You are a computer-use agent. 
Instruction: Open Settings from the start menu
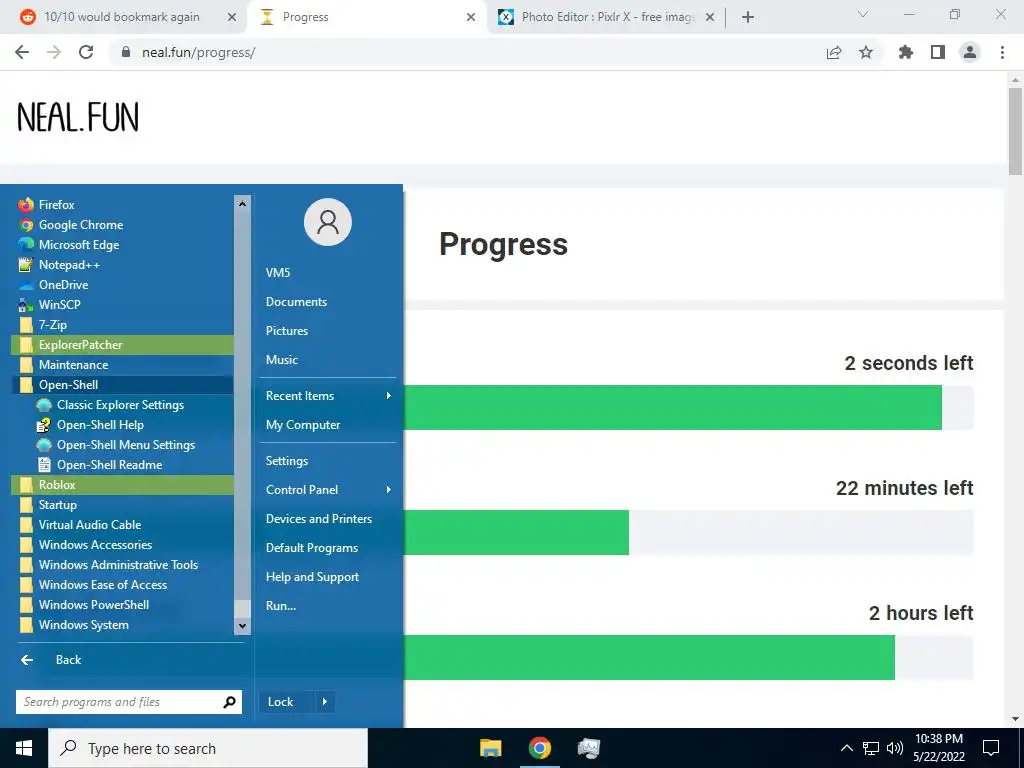click(x=328, y=461)
